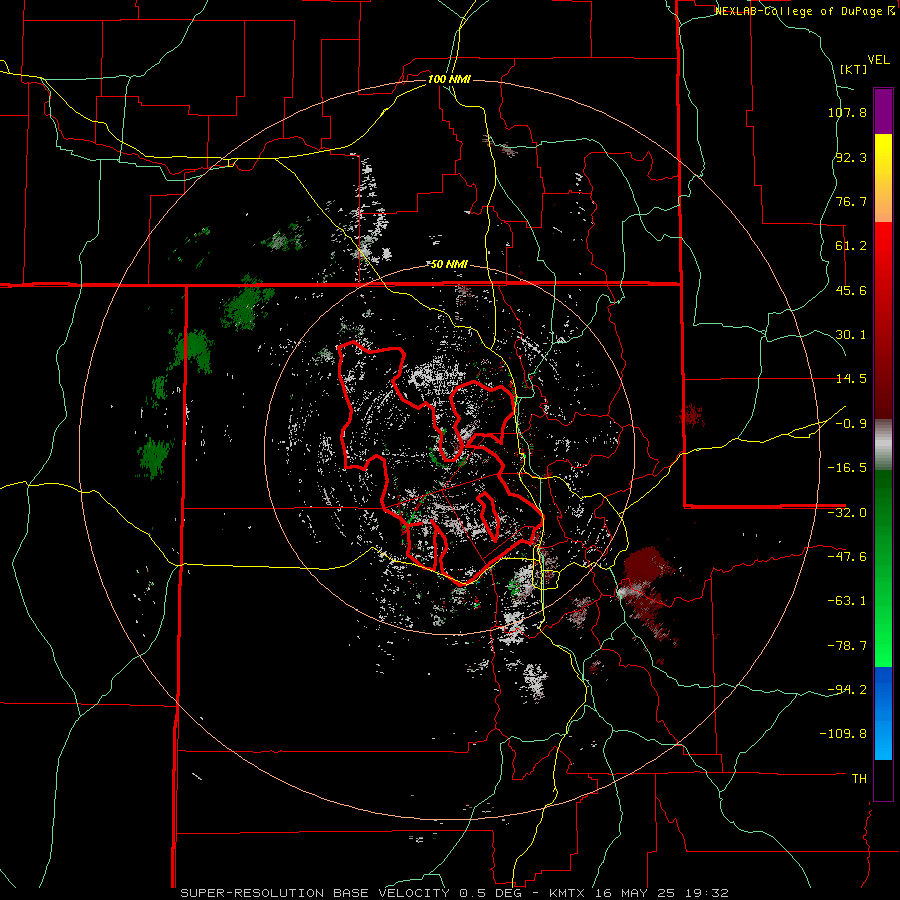Click the -0.9 legend value

tap(851, 424)
